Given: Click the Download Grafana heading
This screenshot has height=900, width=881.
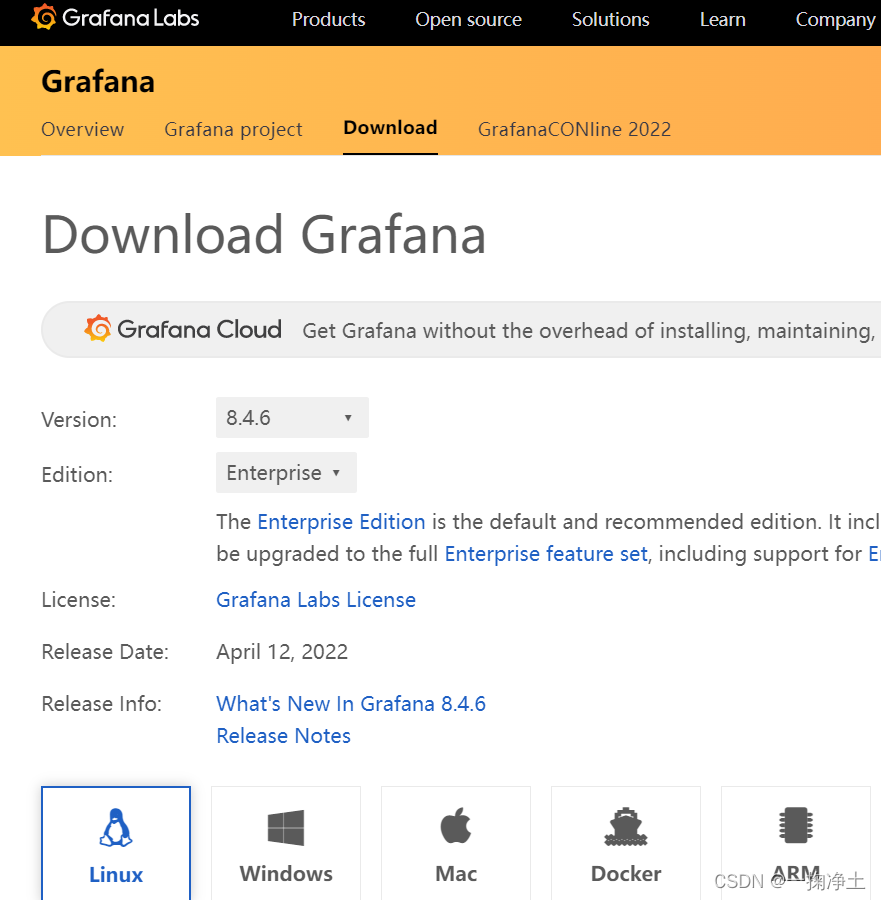Looking at the screenshot, I should (x=264, y=235).
